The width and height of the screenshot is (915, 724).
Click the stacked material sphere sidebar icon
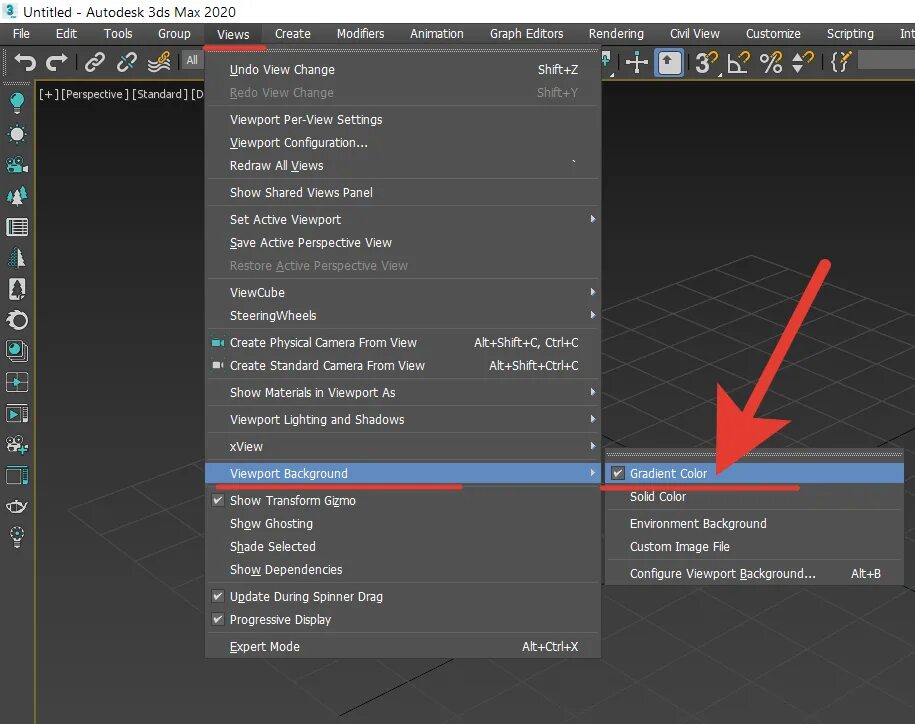click(x=17, y=351)
